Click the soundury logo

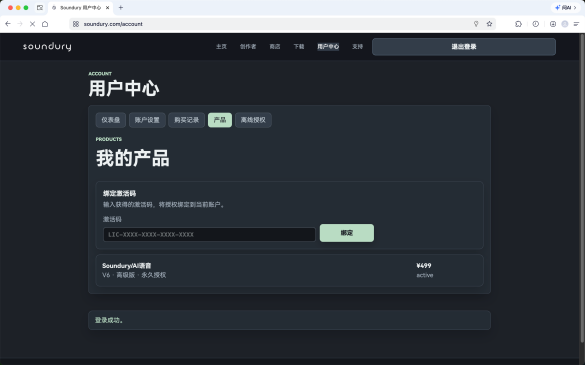click(47, 47)
